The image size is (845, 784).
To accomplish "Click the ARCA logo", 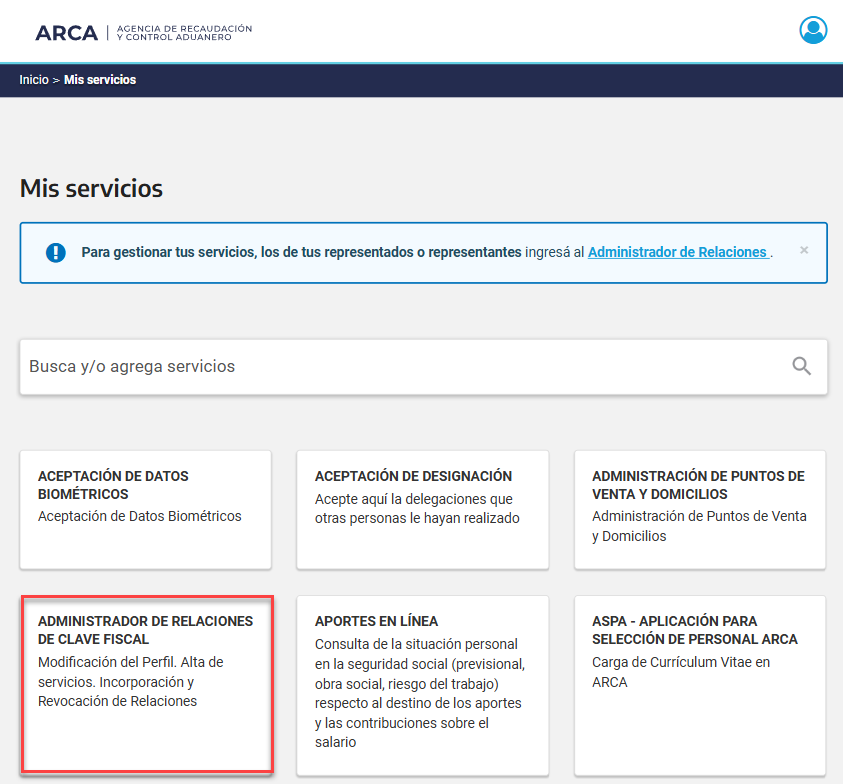I will pyautogui.click(x=66, y=33).
